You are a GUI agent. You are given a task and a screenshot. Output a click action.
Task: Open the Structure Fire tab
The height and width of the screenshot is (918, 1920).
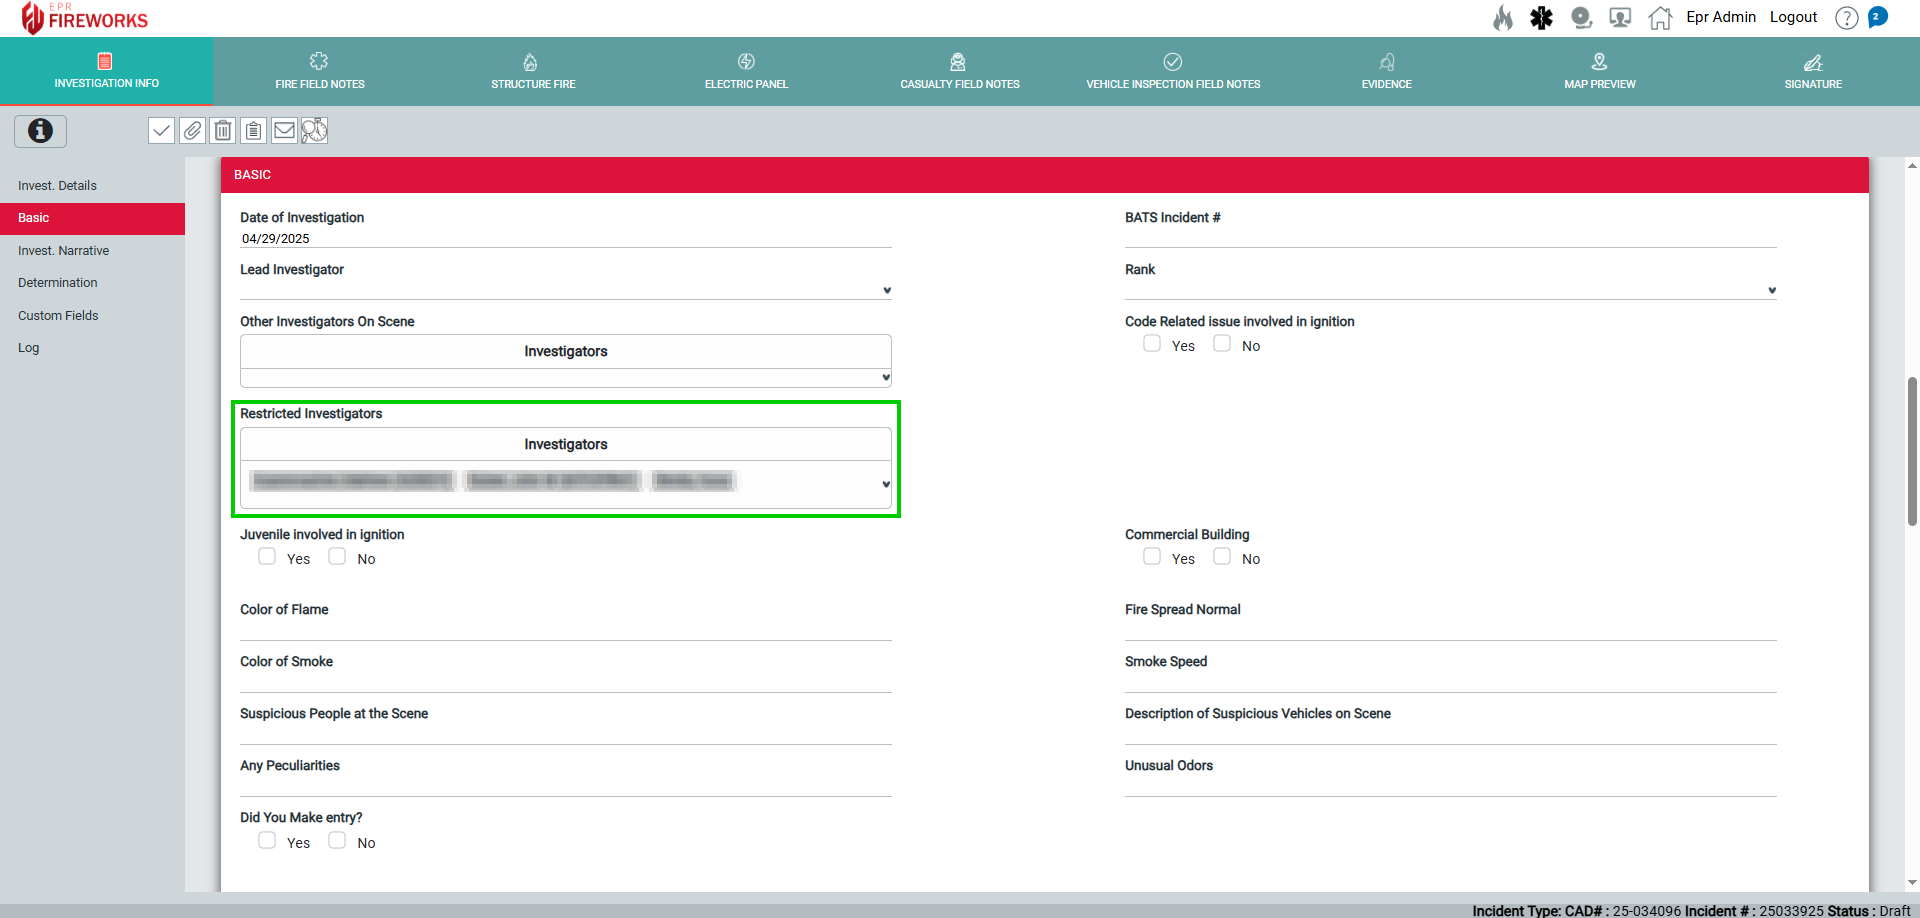(533, 72)
